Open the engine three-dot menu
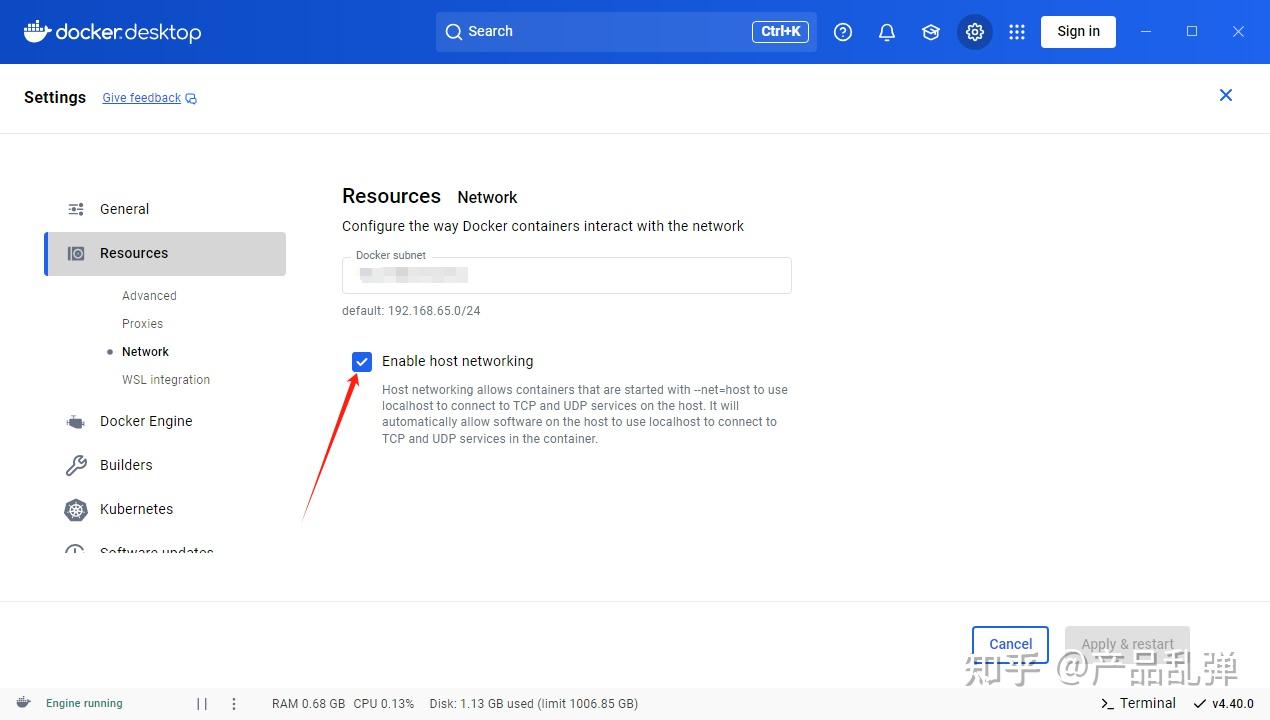The width and height of the screenshot is (1270, 720). coord(234,704)
